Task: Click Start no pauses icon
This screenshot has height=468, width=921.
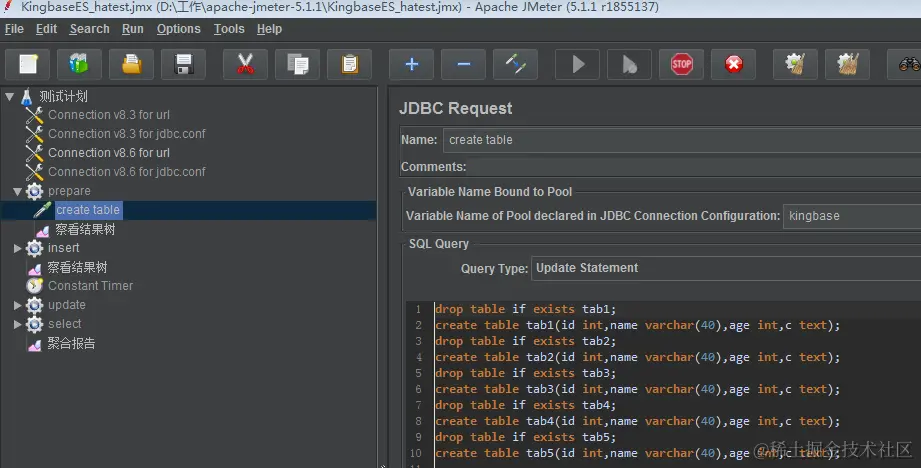Action: pos(630,64)
